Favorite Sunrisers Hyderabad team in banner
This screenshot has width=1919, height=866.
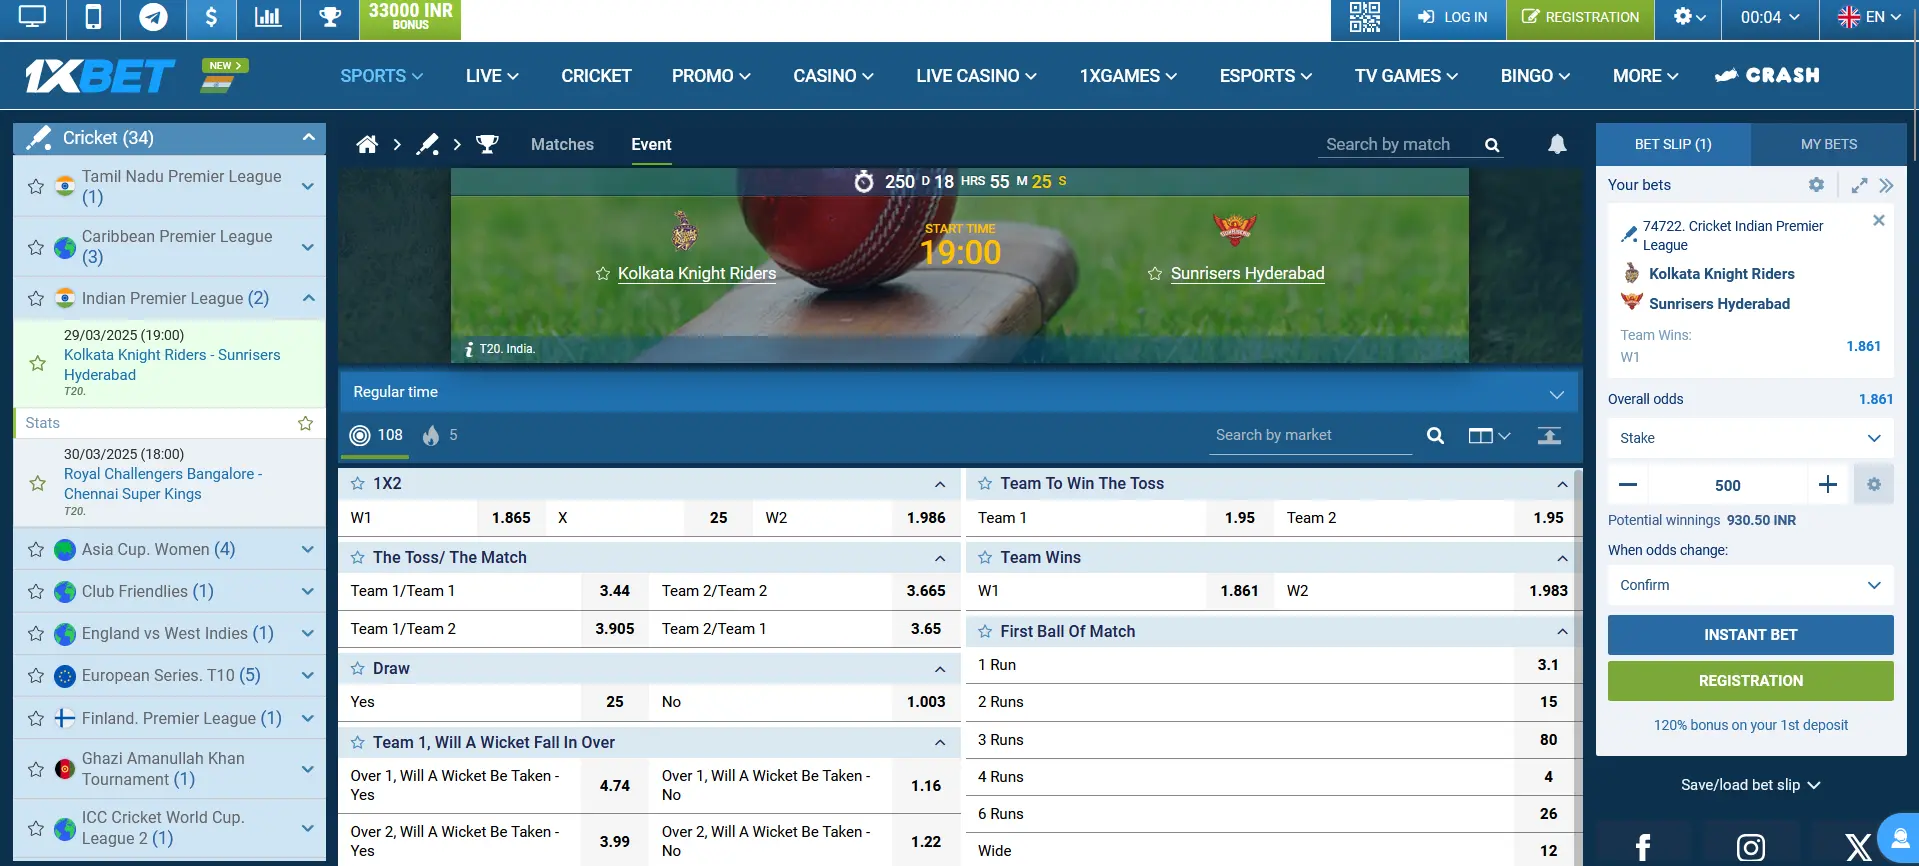click(x=1155, y=274)
